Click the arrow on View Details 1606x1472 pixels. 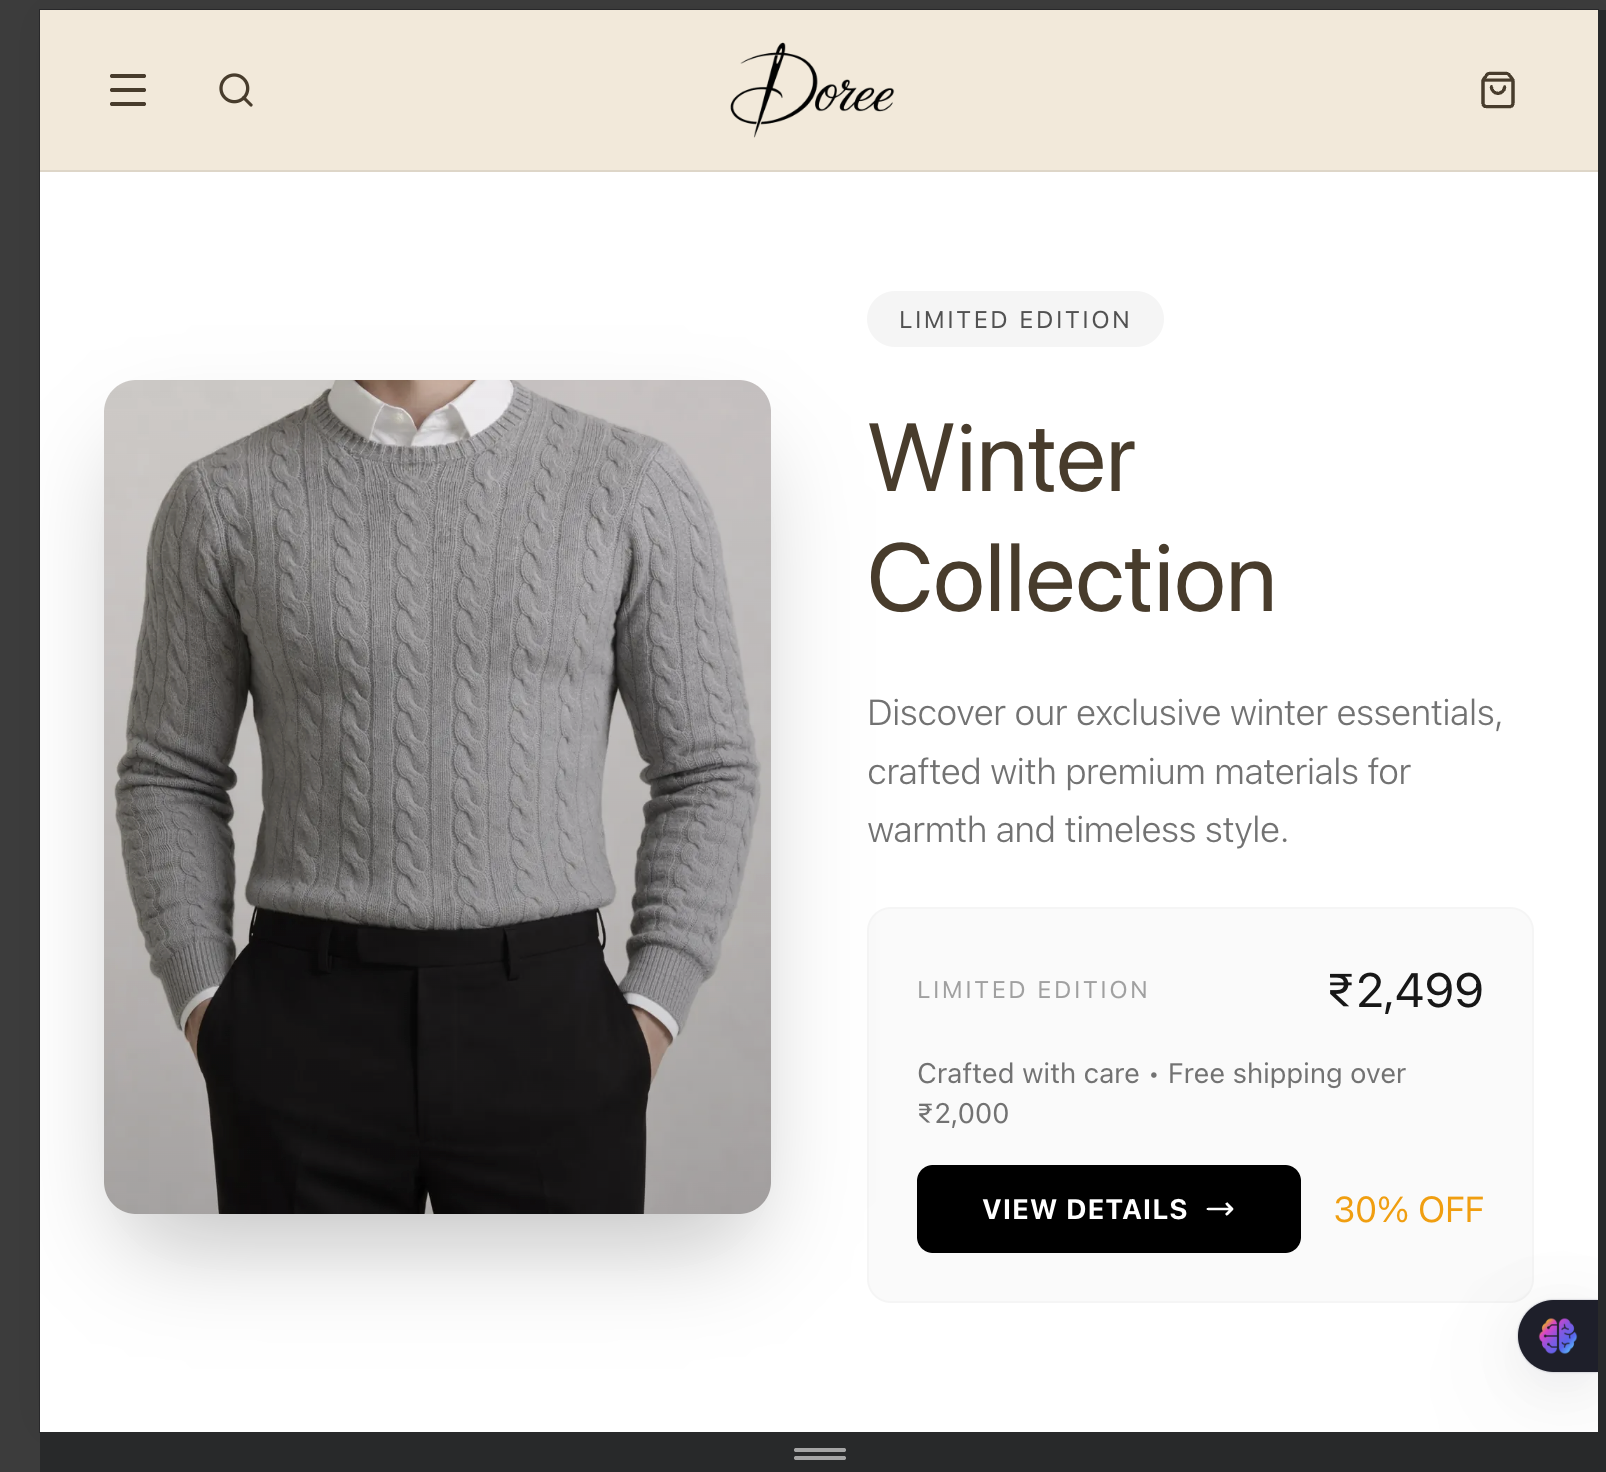1220,1209
